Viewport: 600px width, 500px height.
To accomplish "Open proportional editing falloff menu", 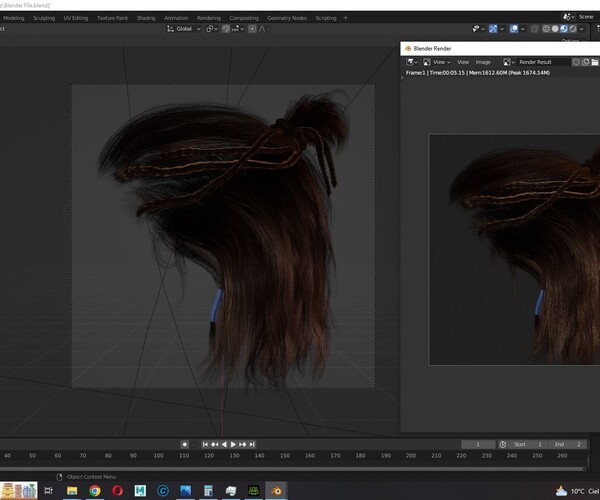I will coord(264,29).
